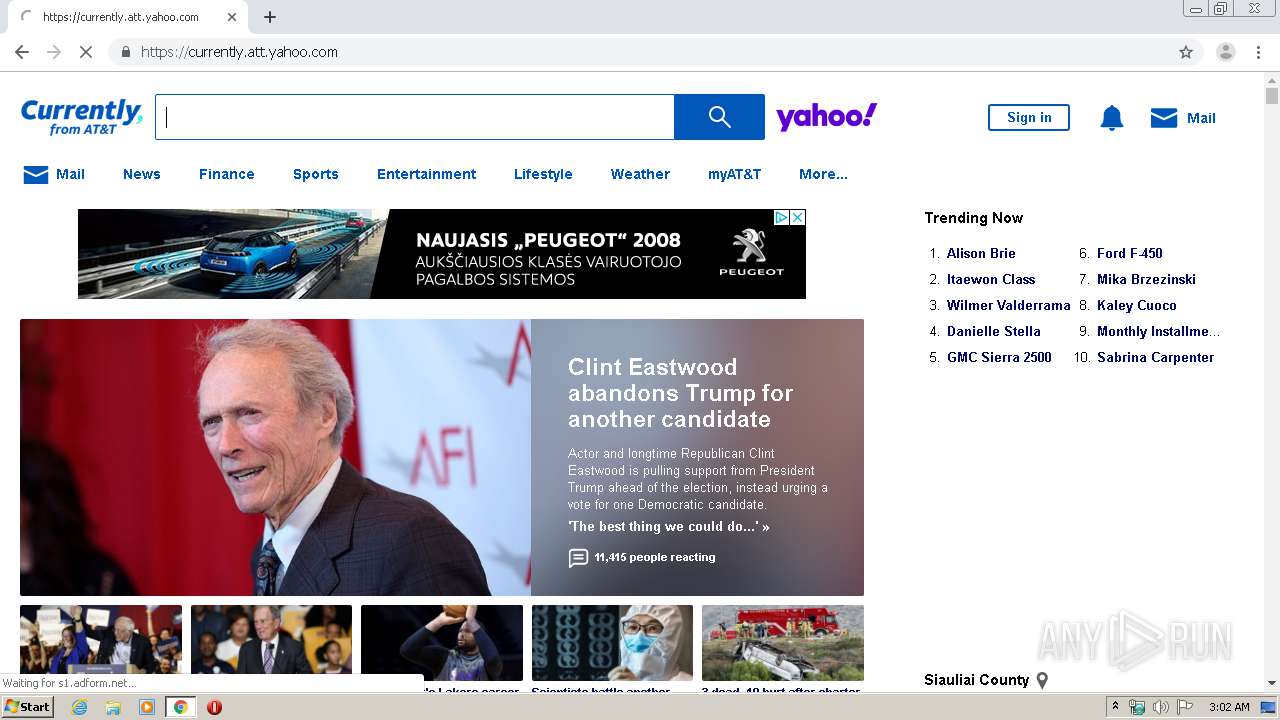Open the scientist in mask story thumbnail
The height and width of the screenshot is (720, 1280).
click(612, 643)
